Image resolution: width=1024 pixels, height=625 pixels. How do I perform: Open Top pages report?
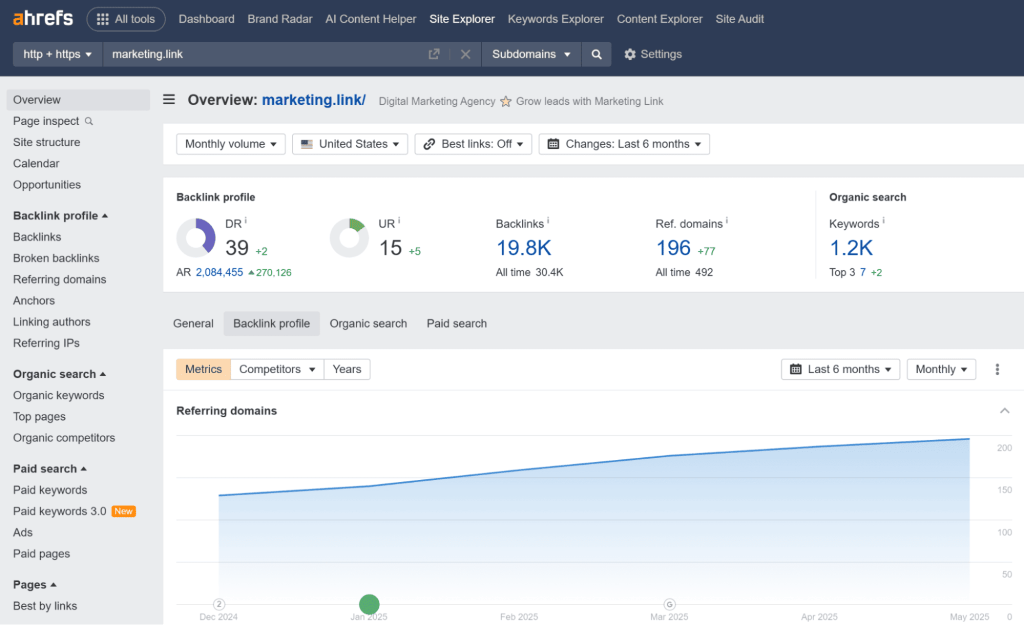coord(39,417)
